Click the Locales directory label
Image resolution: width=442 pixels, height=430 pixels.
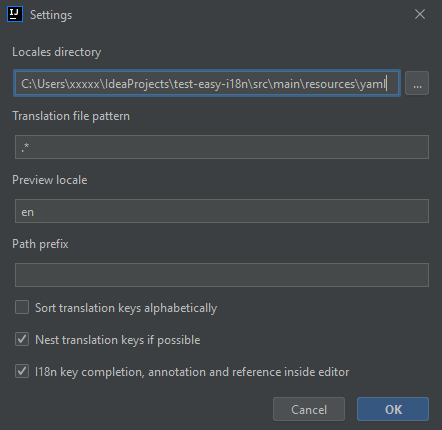pyautogui.click(x=57, y=52)
